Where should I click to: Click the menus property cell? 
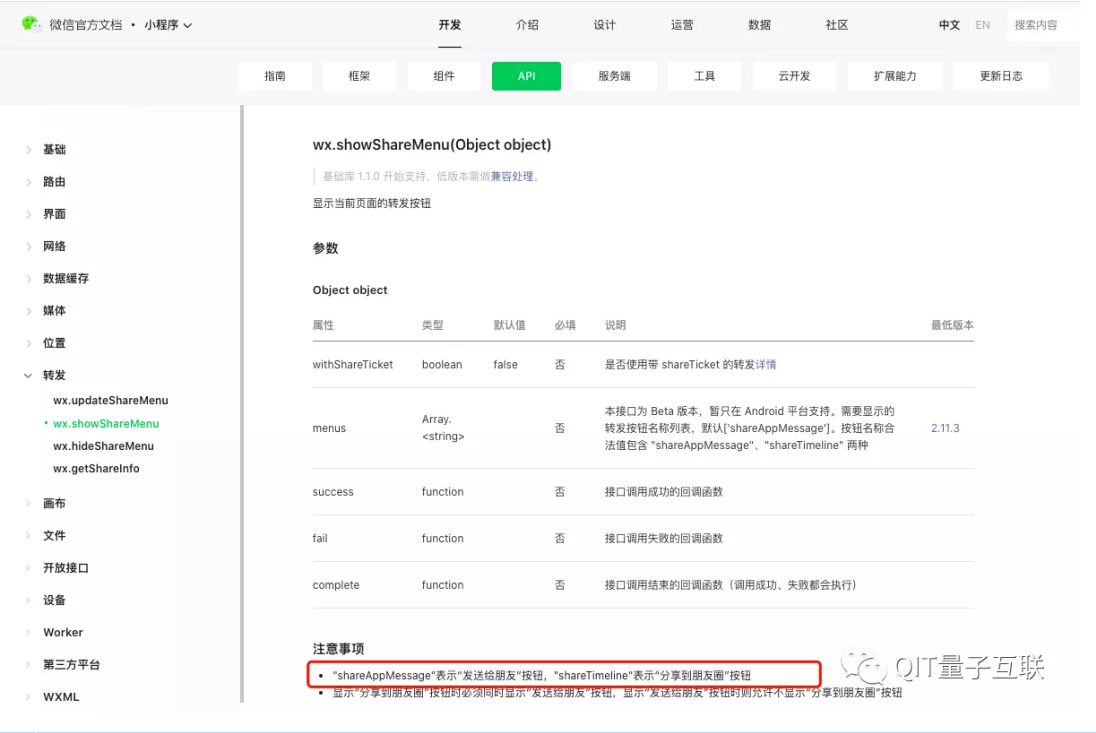click(329, 428)
